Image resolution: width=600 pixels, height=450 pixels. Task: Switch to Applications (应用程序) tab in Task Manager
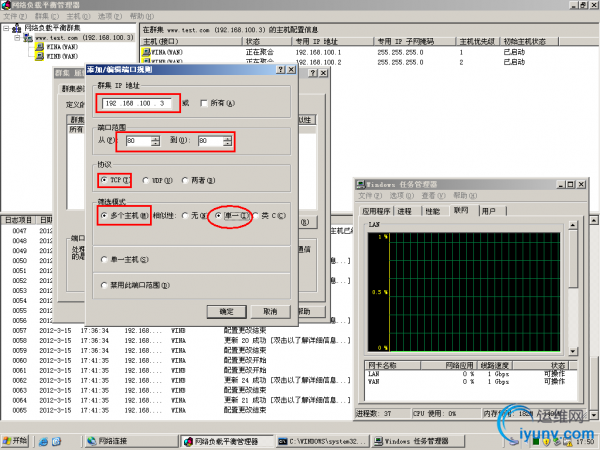(376, 211)
